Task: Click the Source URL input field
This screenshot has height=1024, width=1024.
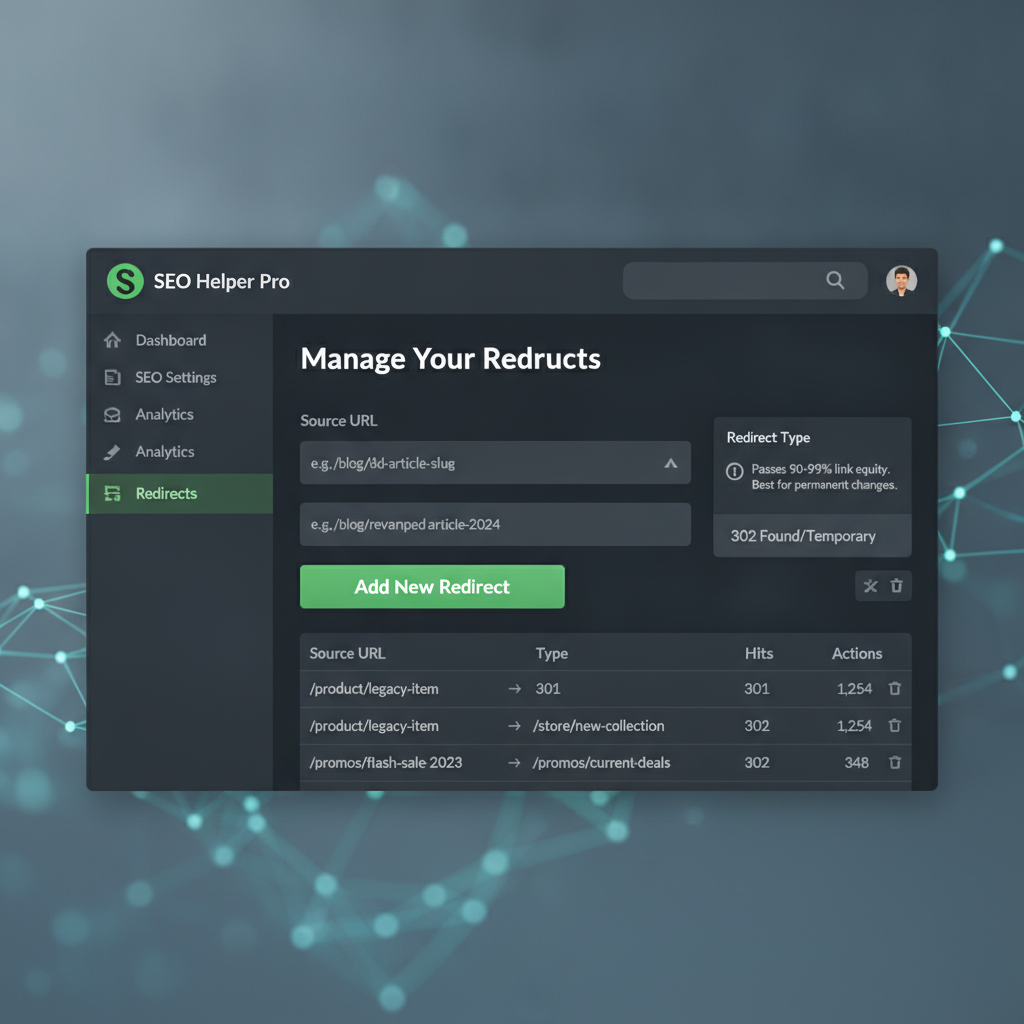Action: (495, 463)
